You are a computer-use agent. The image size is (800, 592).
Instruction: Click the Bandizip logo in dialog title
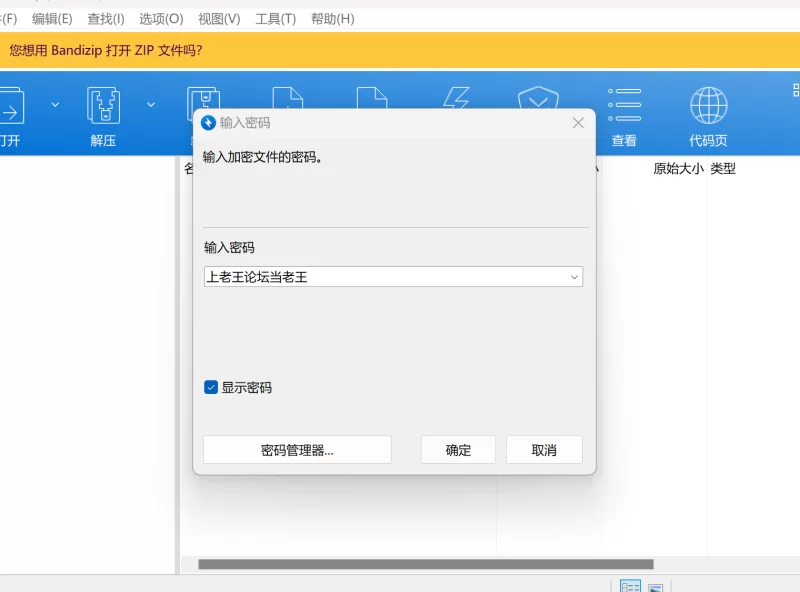[208, 123]
